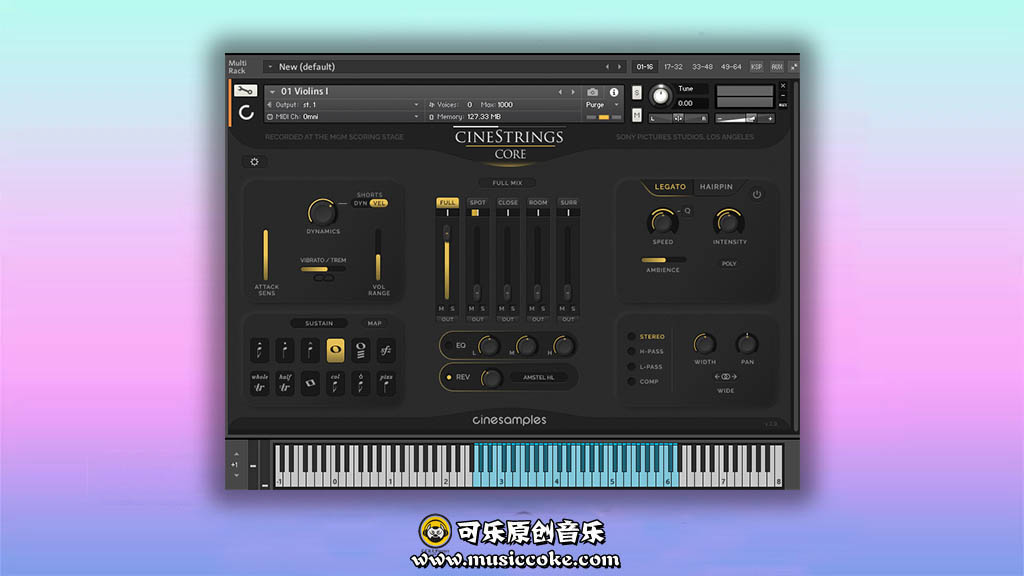Select the articulation icon left of pizz
The width and height of the screenshot is (1024, 576).
click(360, 383)
